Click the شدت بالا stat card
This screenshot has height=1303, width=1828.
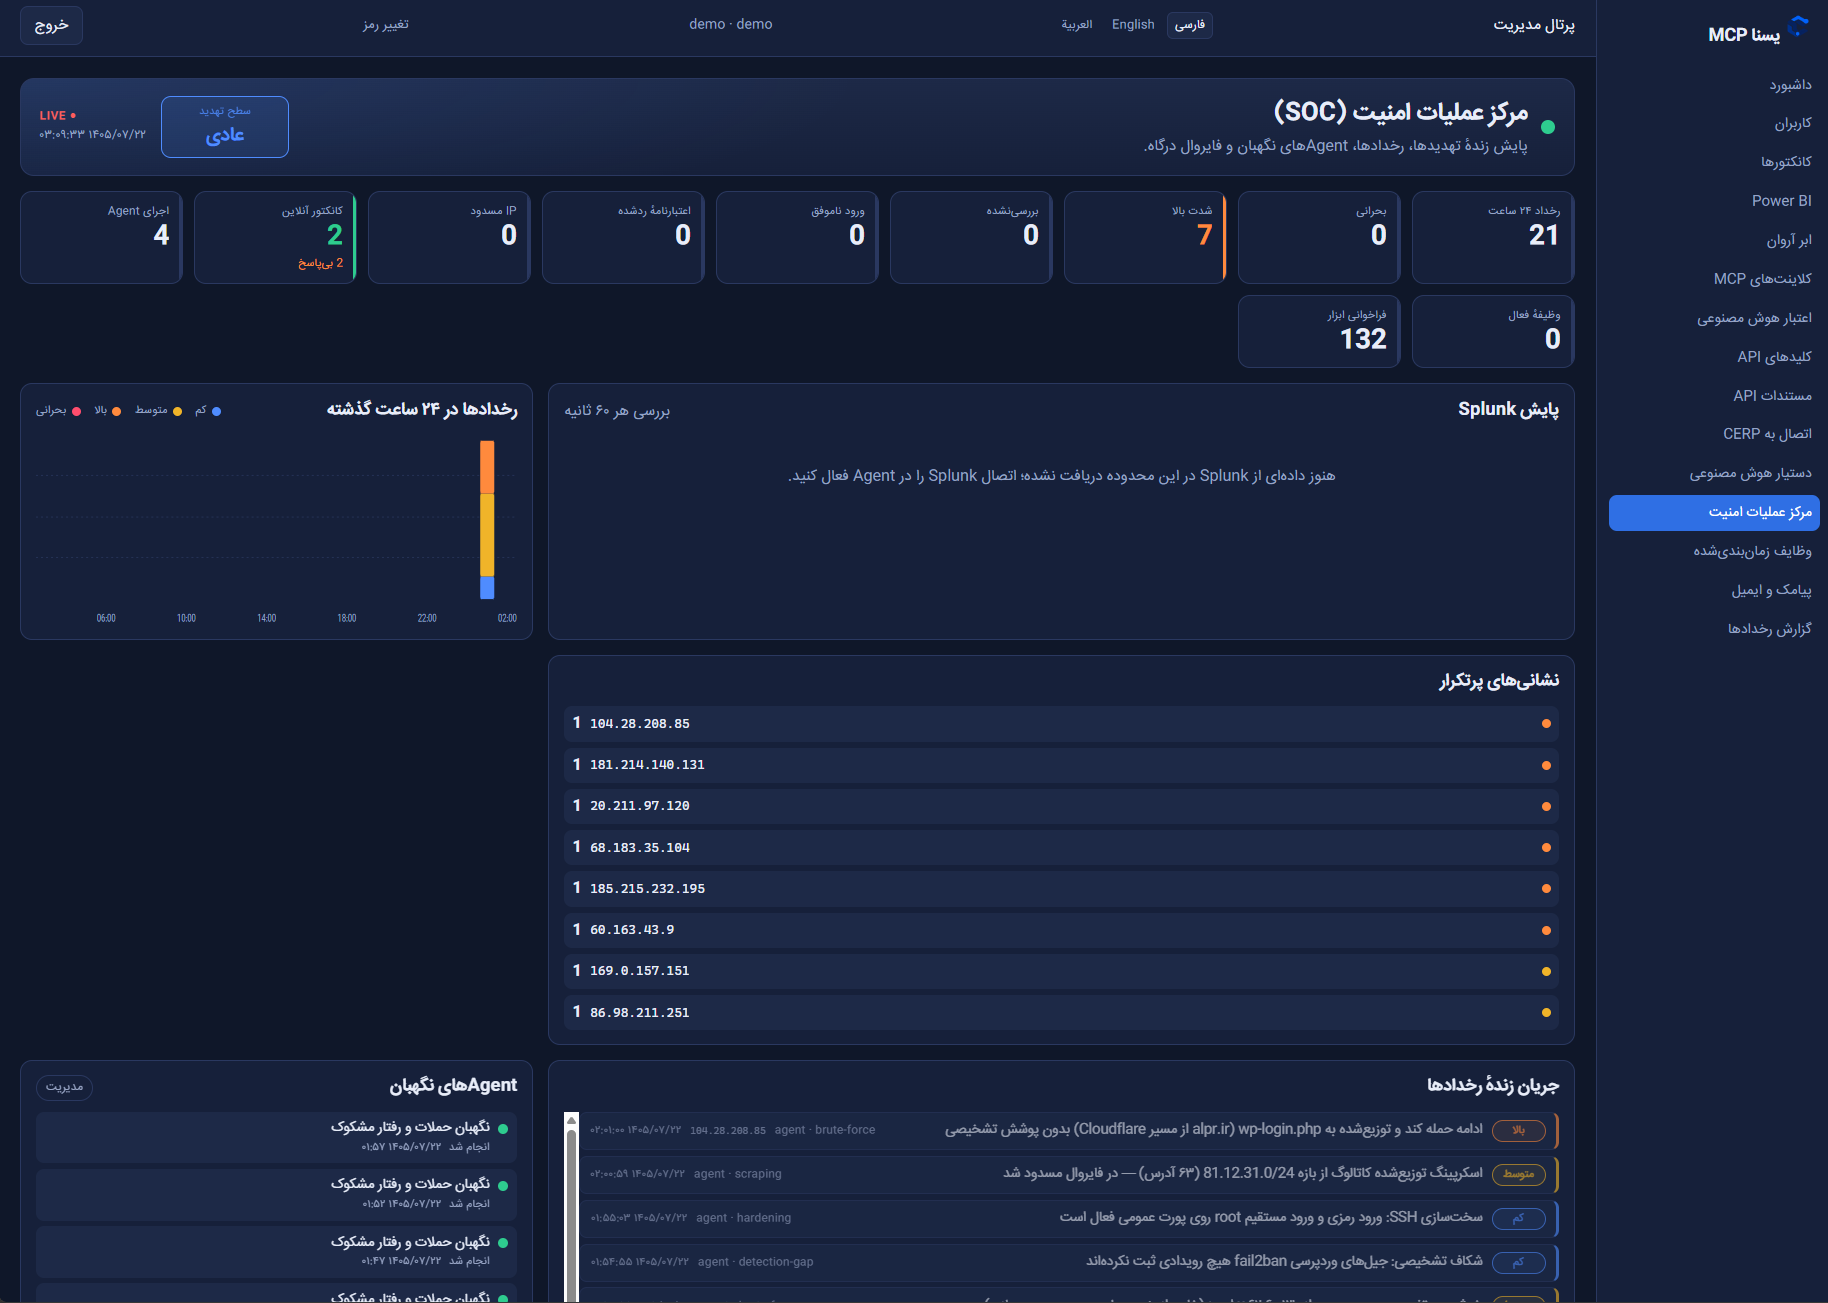point(1145,237)
